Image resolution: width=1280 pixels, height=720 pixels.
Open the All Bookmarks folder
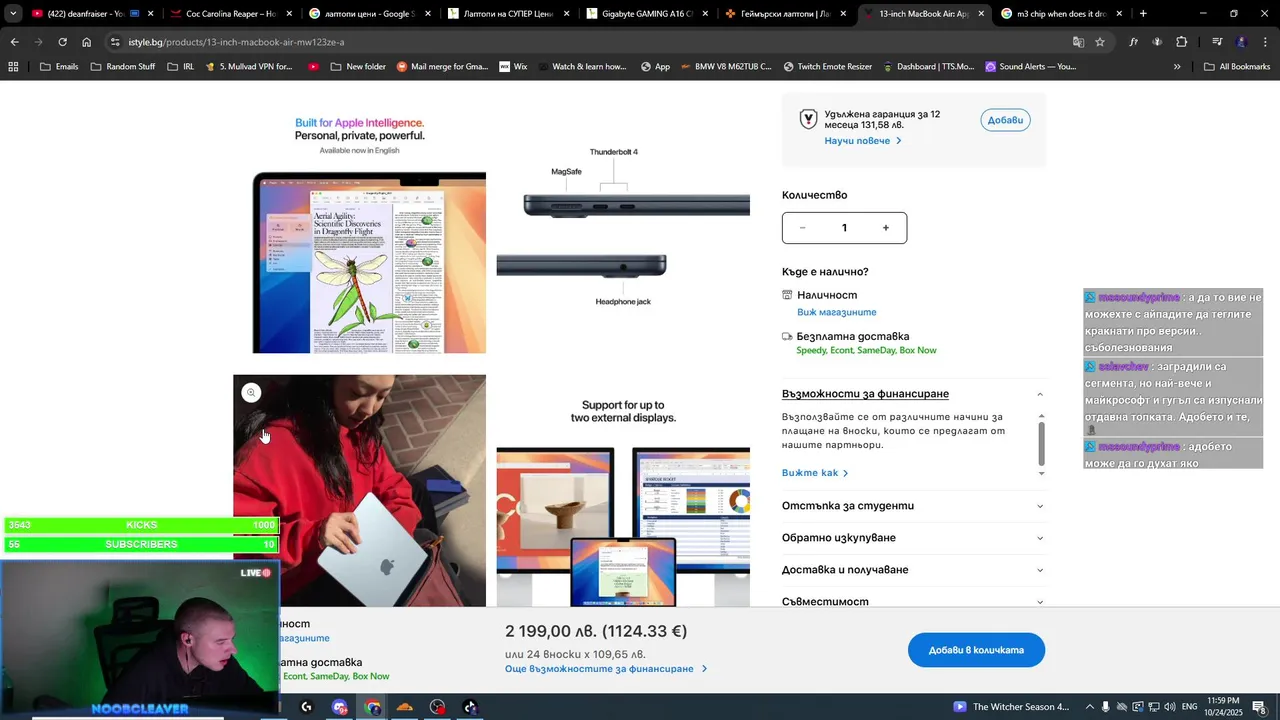coord(1237,67)
